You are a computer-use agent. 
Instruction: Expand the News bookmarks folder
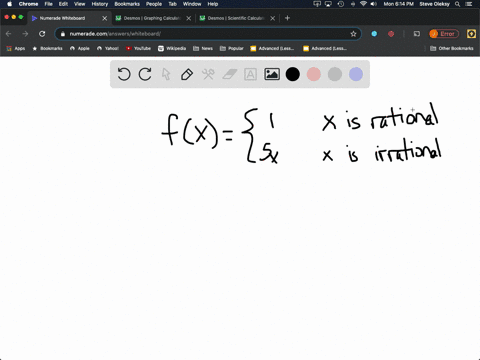pyautogui.click(x=203, y=48)
